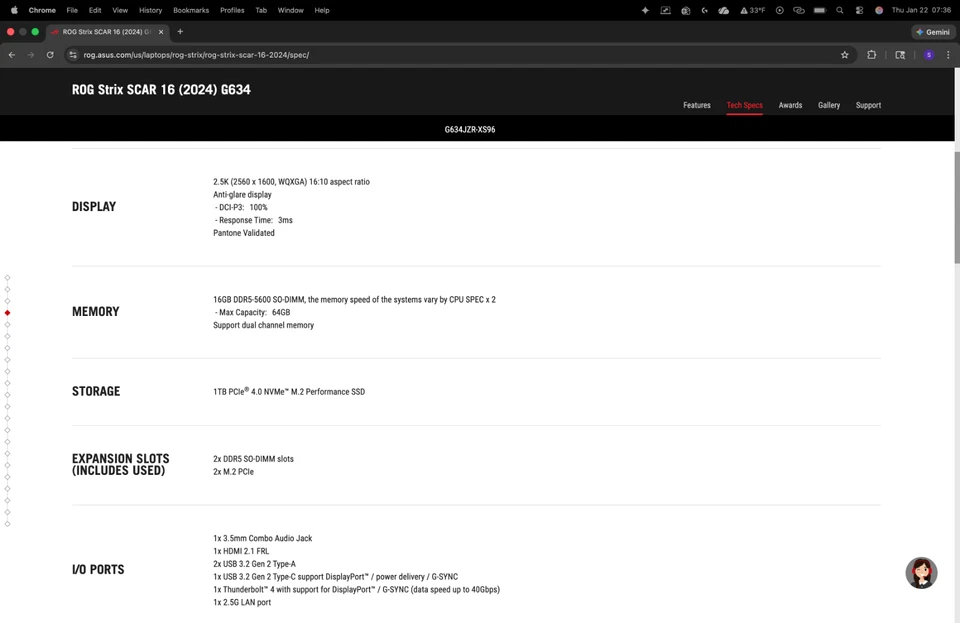Open the Tab menu
The image size is (960, 623).
point(261,10)
